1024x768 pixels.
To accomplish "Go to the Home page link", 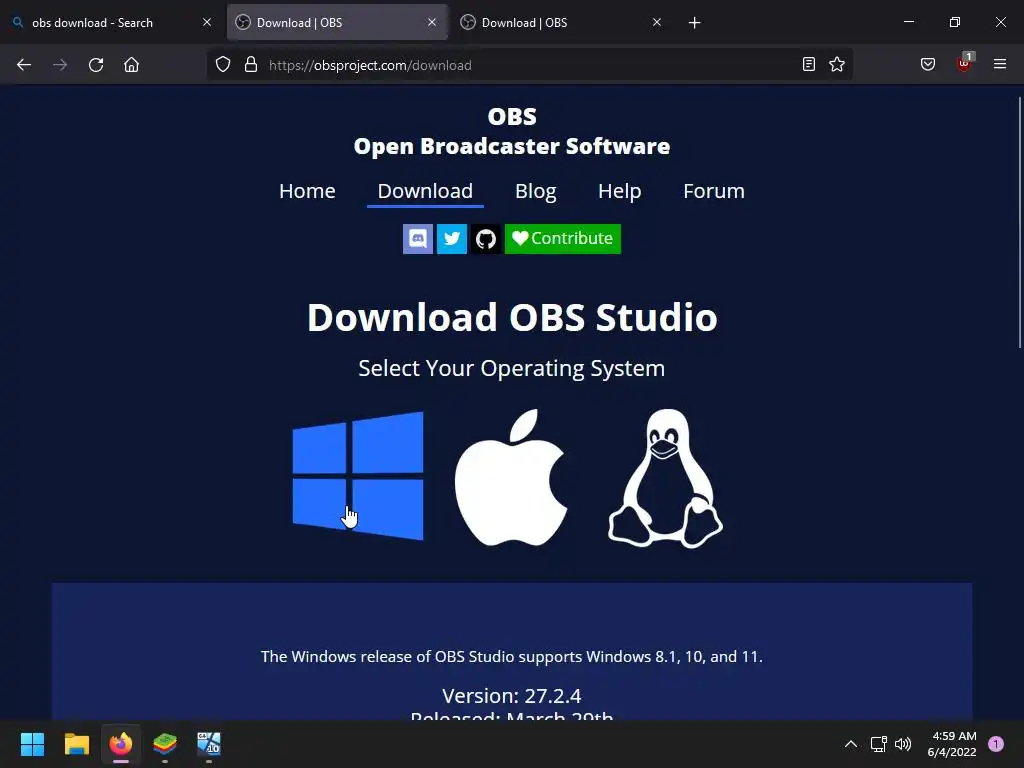I will coord(307,191).
